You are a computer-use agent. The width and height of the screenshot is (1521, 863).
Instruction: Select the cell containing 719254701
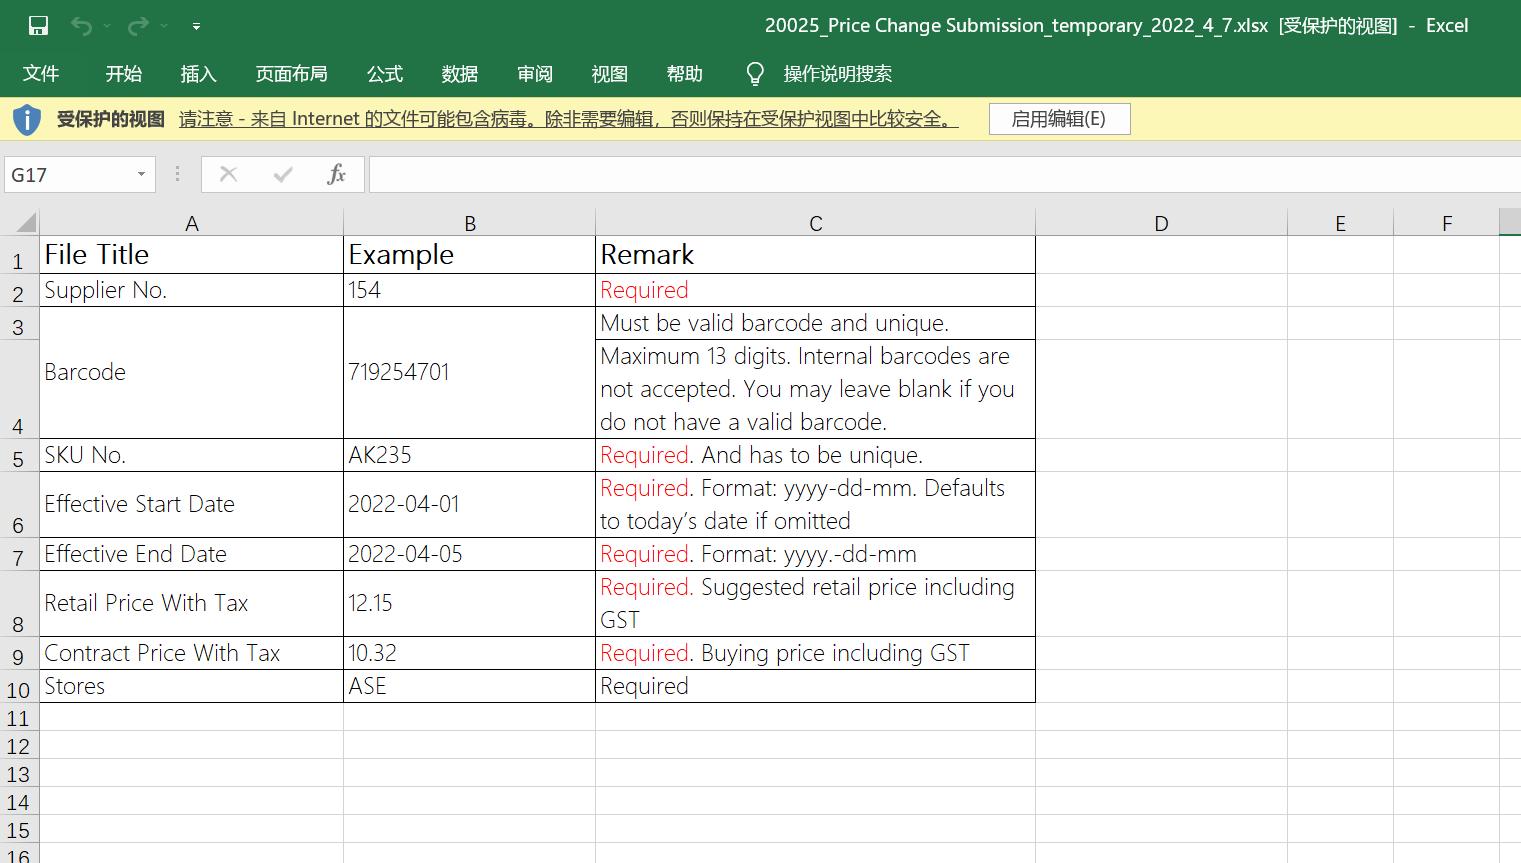pos(468,372)
